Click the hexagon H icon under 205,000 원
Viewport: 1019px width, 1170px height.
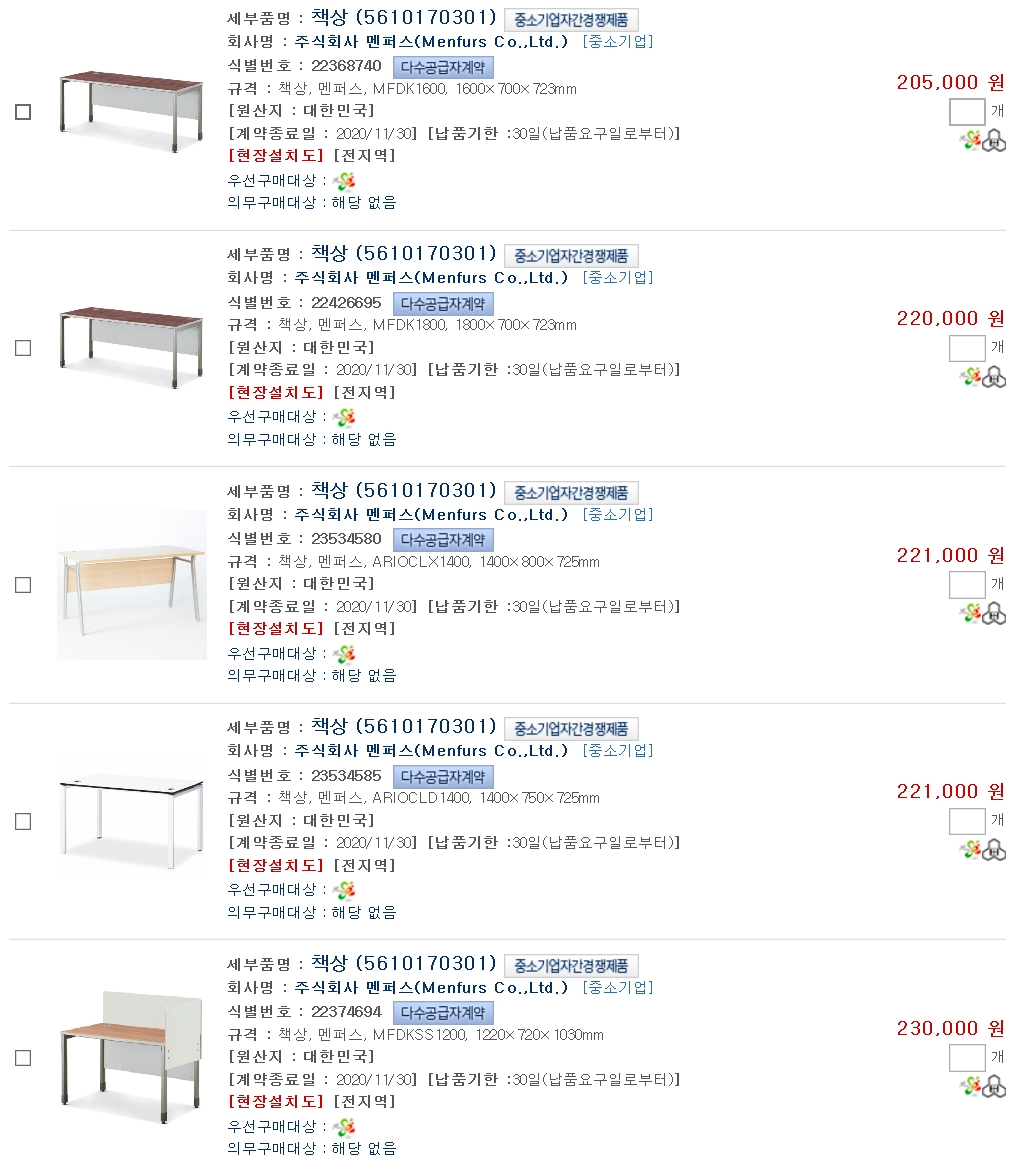point(994,141)
